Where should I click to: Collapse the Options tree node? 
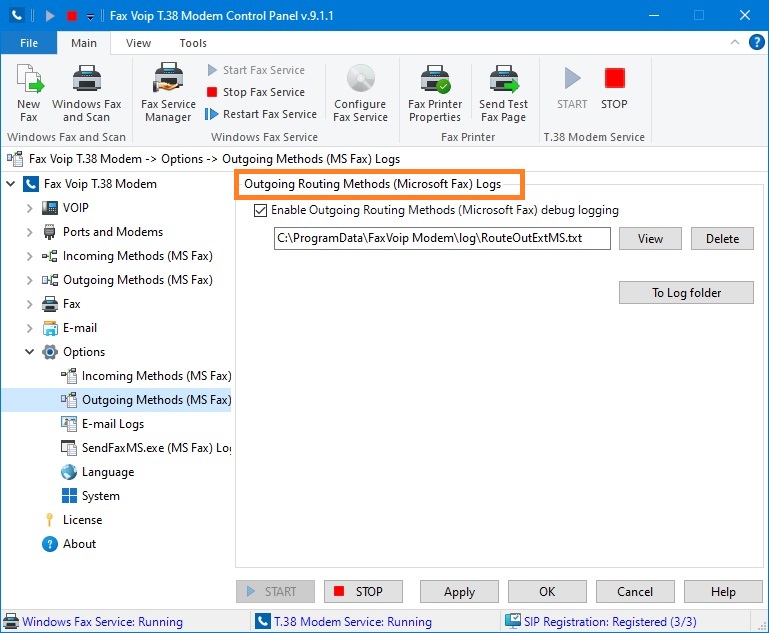point(29,352)
